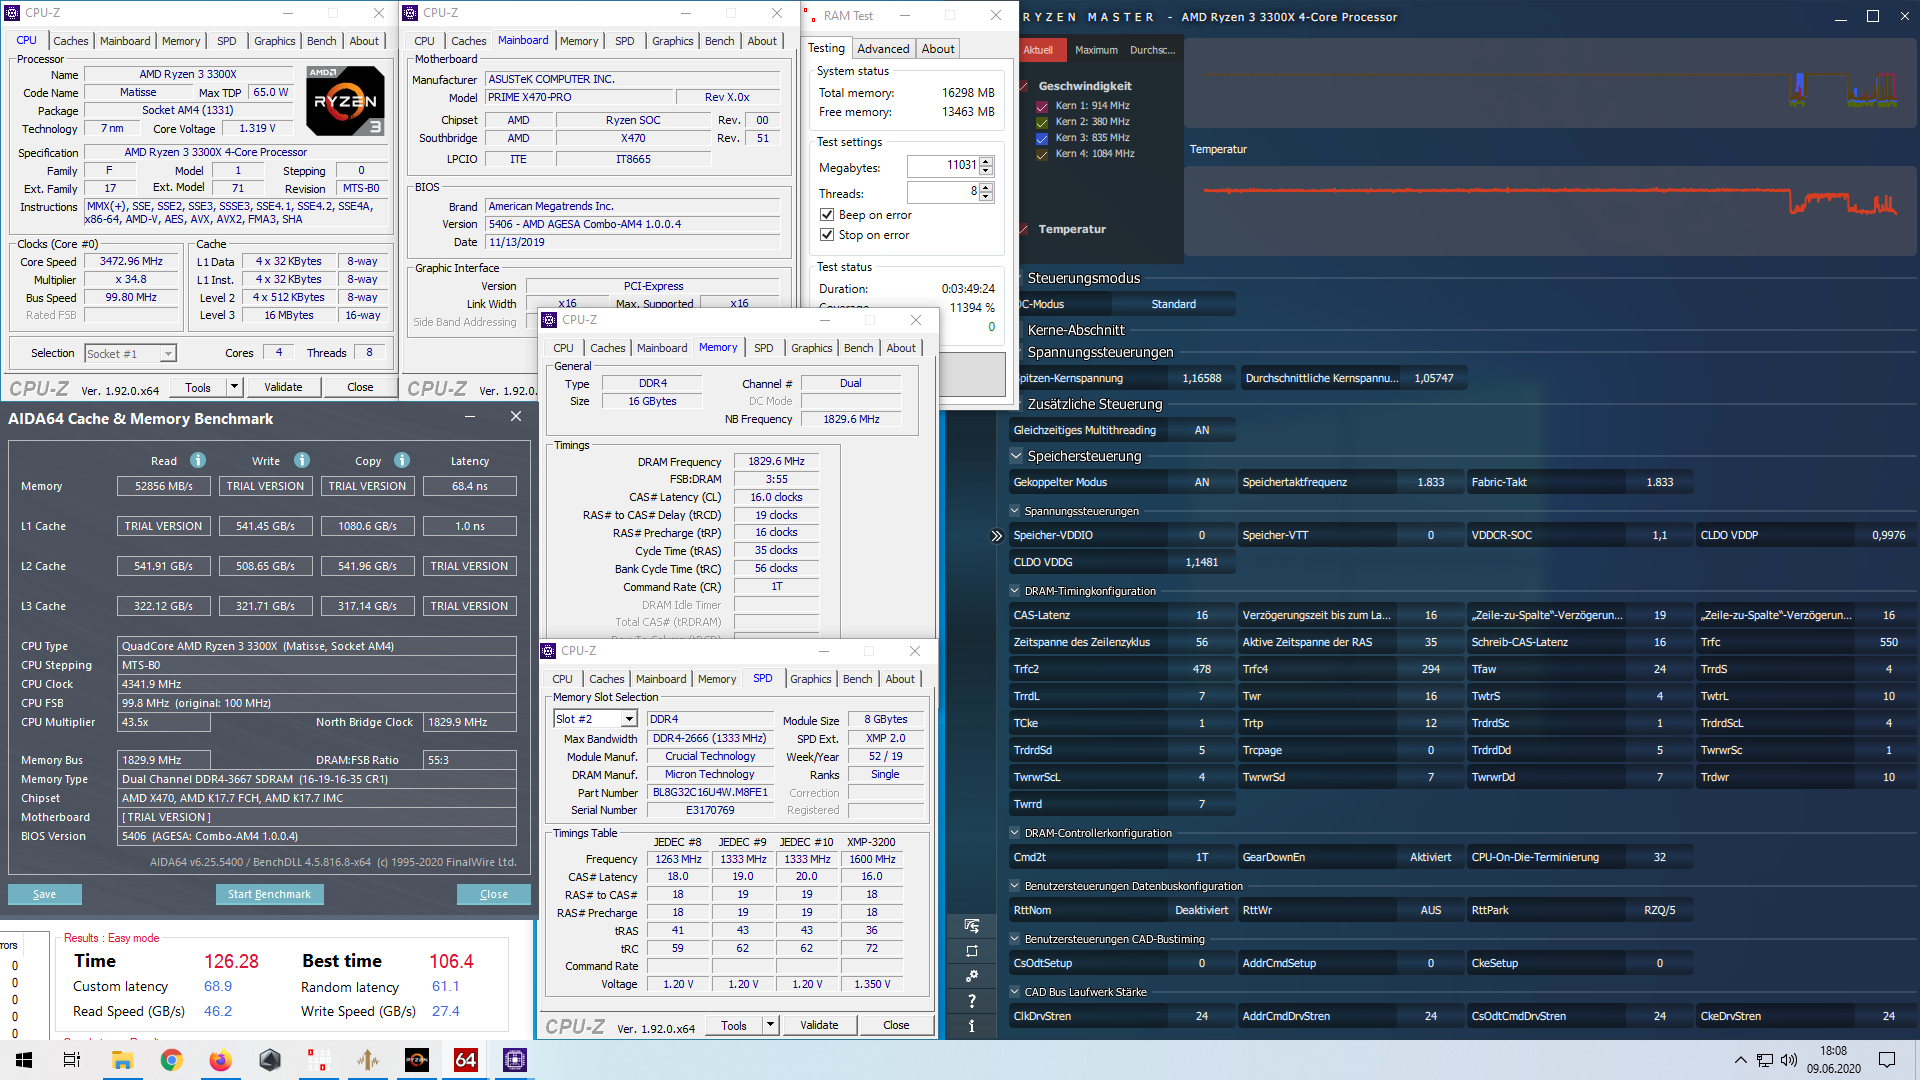
Task: Open AIDA64 from the taskbar
Action: [x=466, y=1060]
